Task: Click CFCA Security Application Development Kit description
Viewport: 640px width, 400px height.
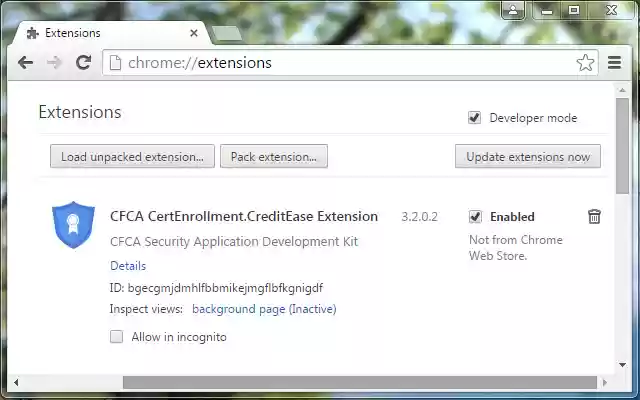Action: pyautogui.click(x=234, y=241)
